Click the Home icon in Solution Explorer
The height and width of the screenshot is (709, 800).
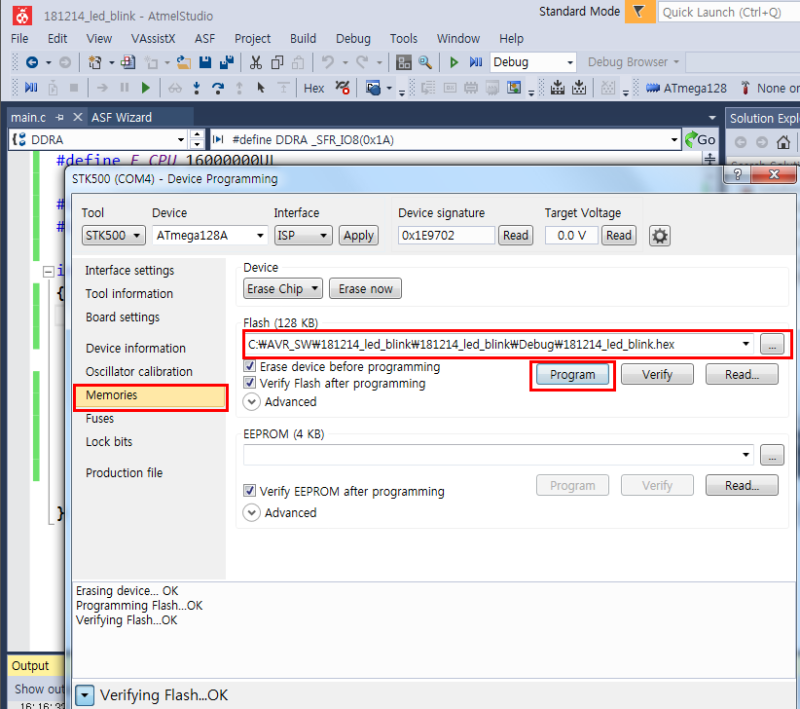(784, 142)
